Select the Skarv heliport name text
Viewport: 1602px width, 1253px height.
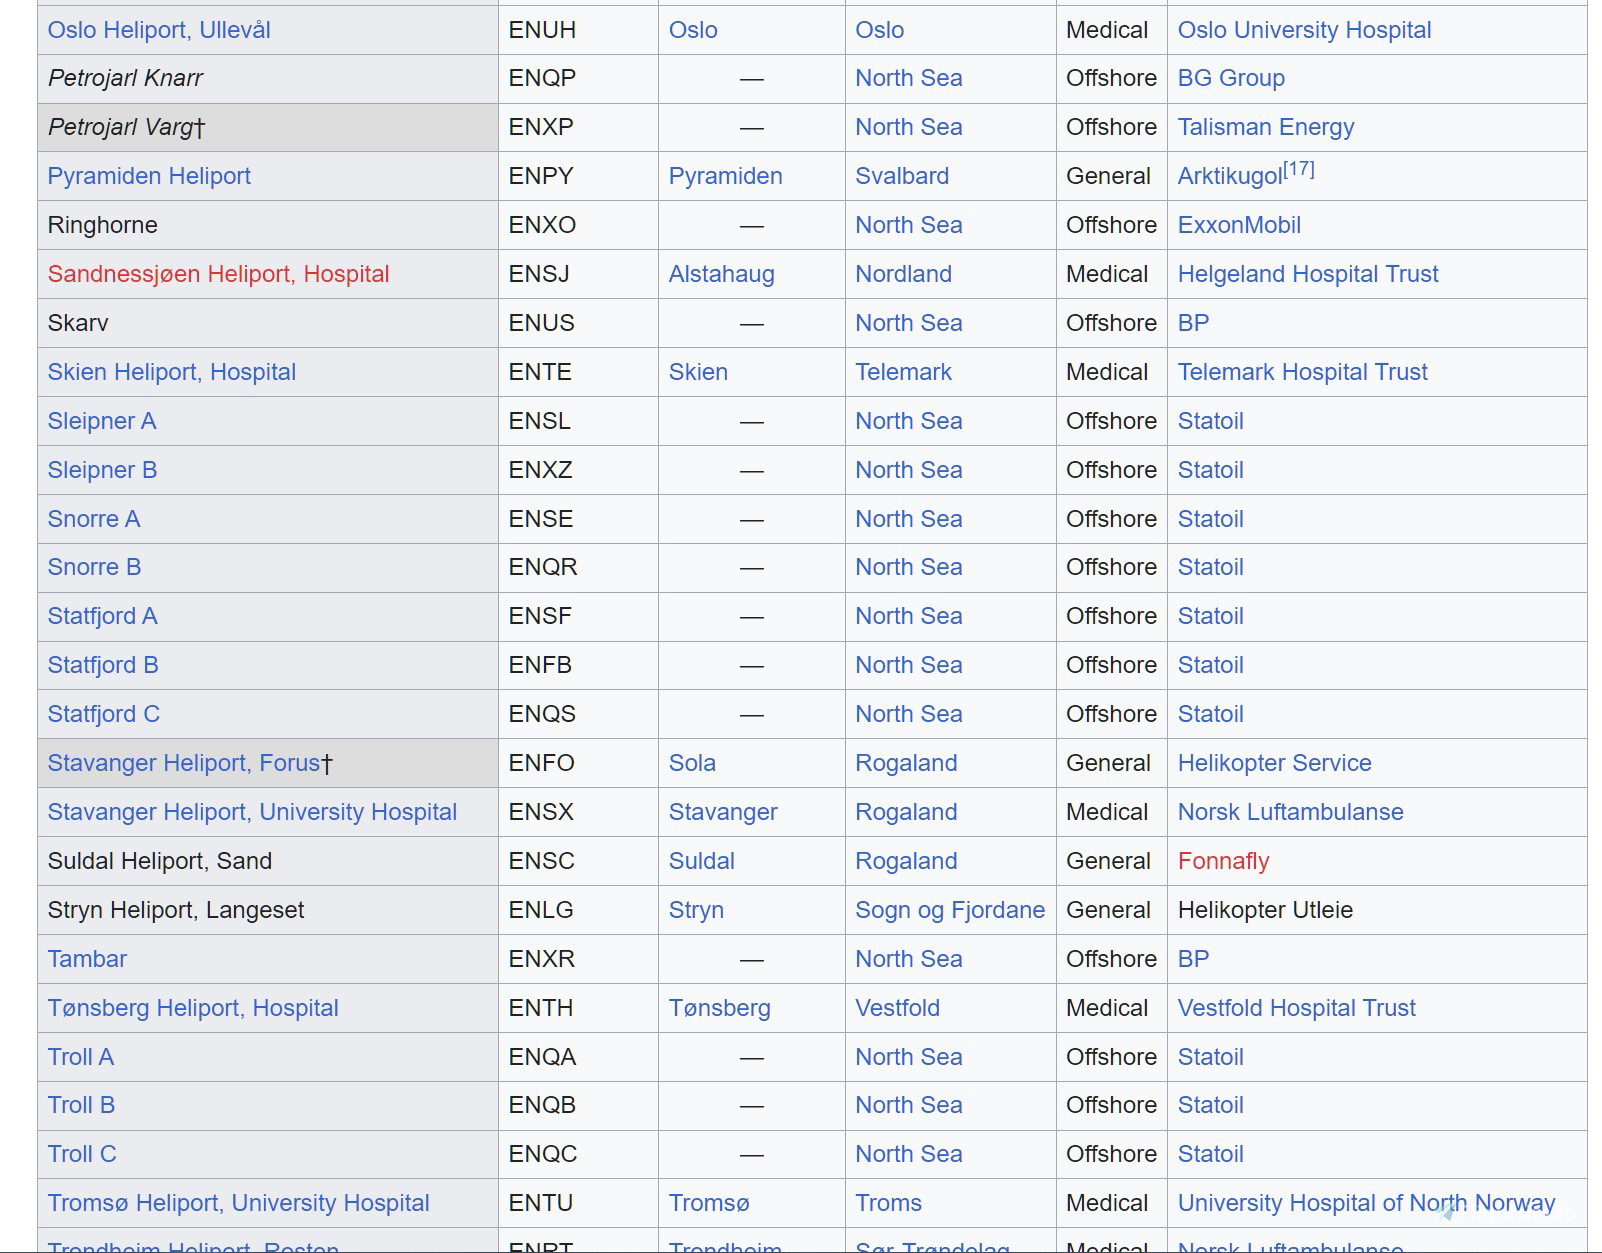point(78,323)
